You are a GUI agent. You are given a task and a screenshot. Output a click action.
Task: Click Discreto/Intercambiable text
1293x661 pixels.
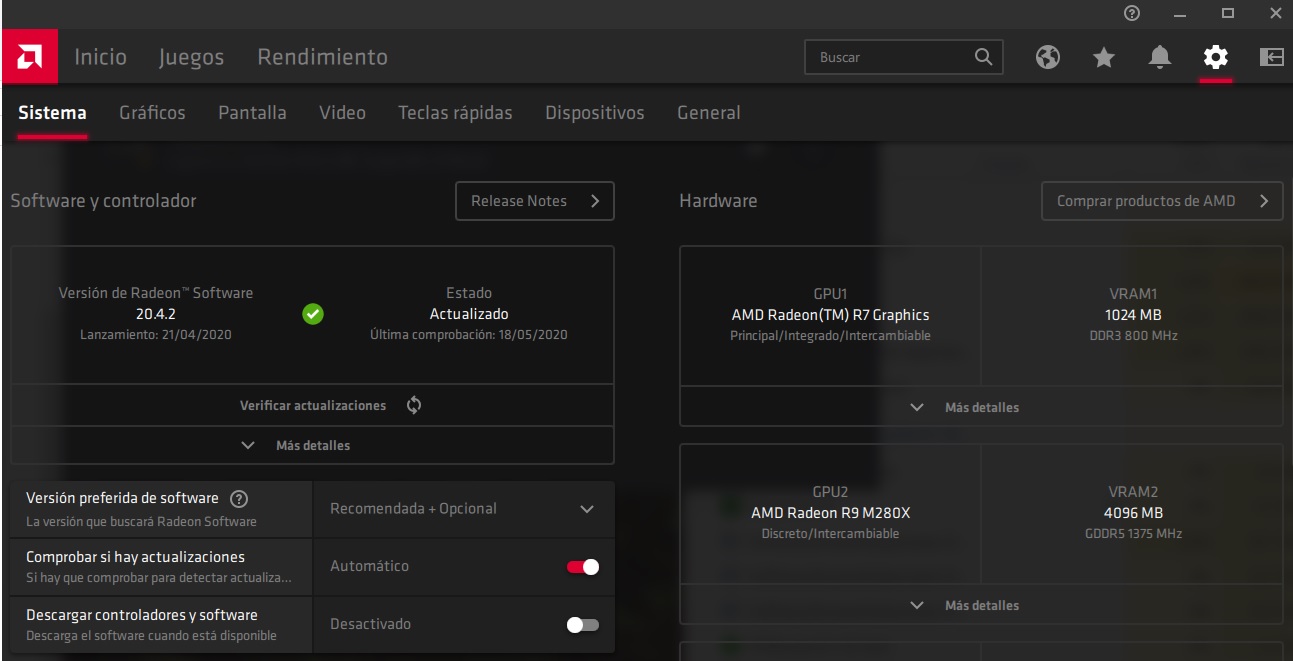coord(830,534)
